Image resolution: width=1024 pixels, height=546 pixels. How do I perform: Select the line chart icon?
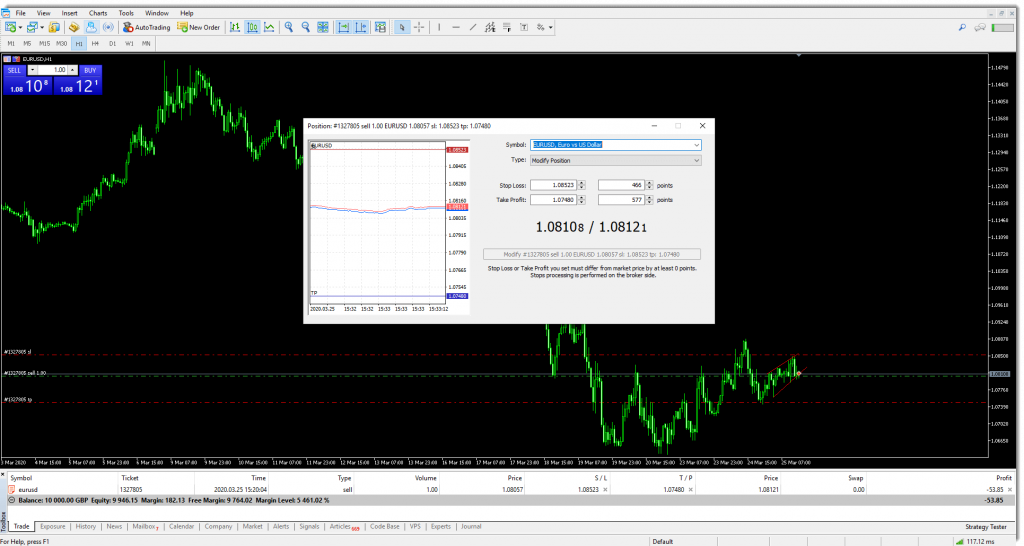coord(269,27)
